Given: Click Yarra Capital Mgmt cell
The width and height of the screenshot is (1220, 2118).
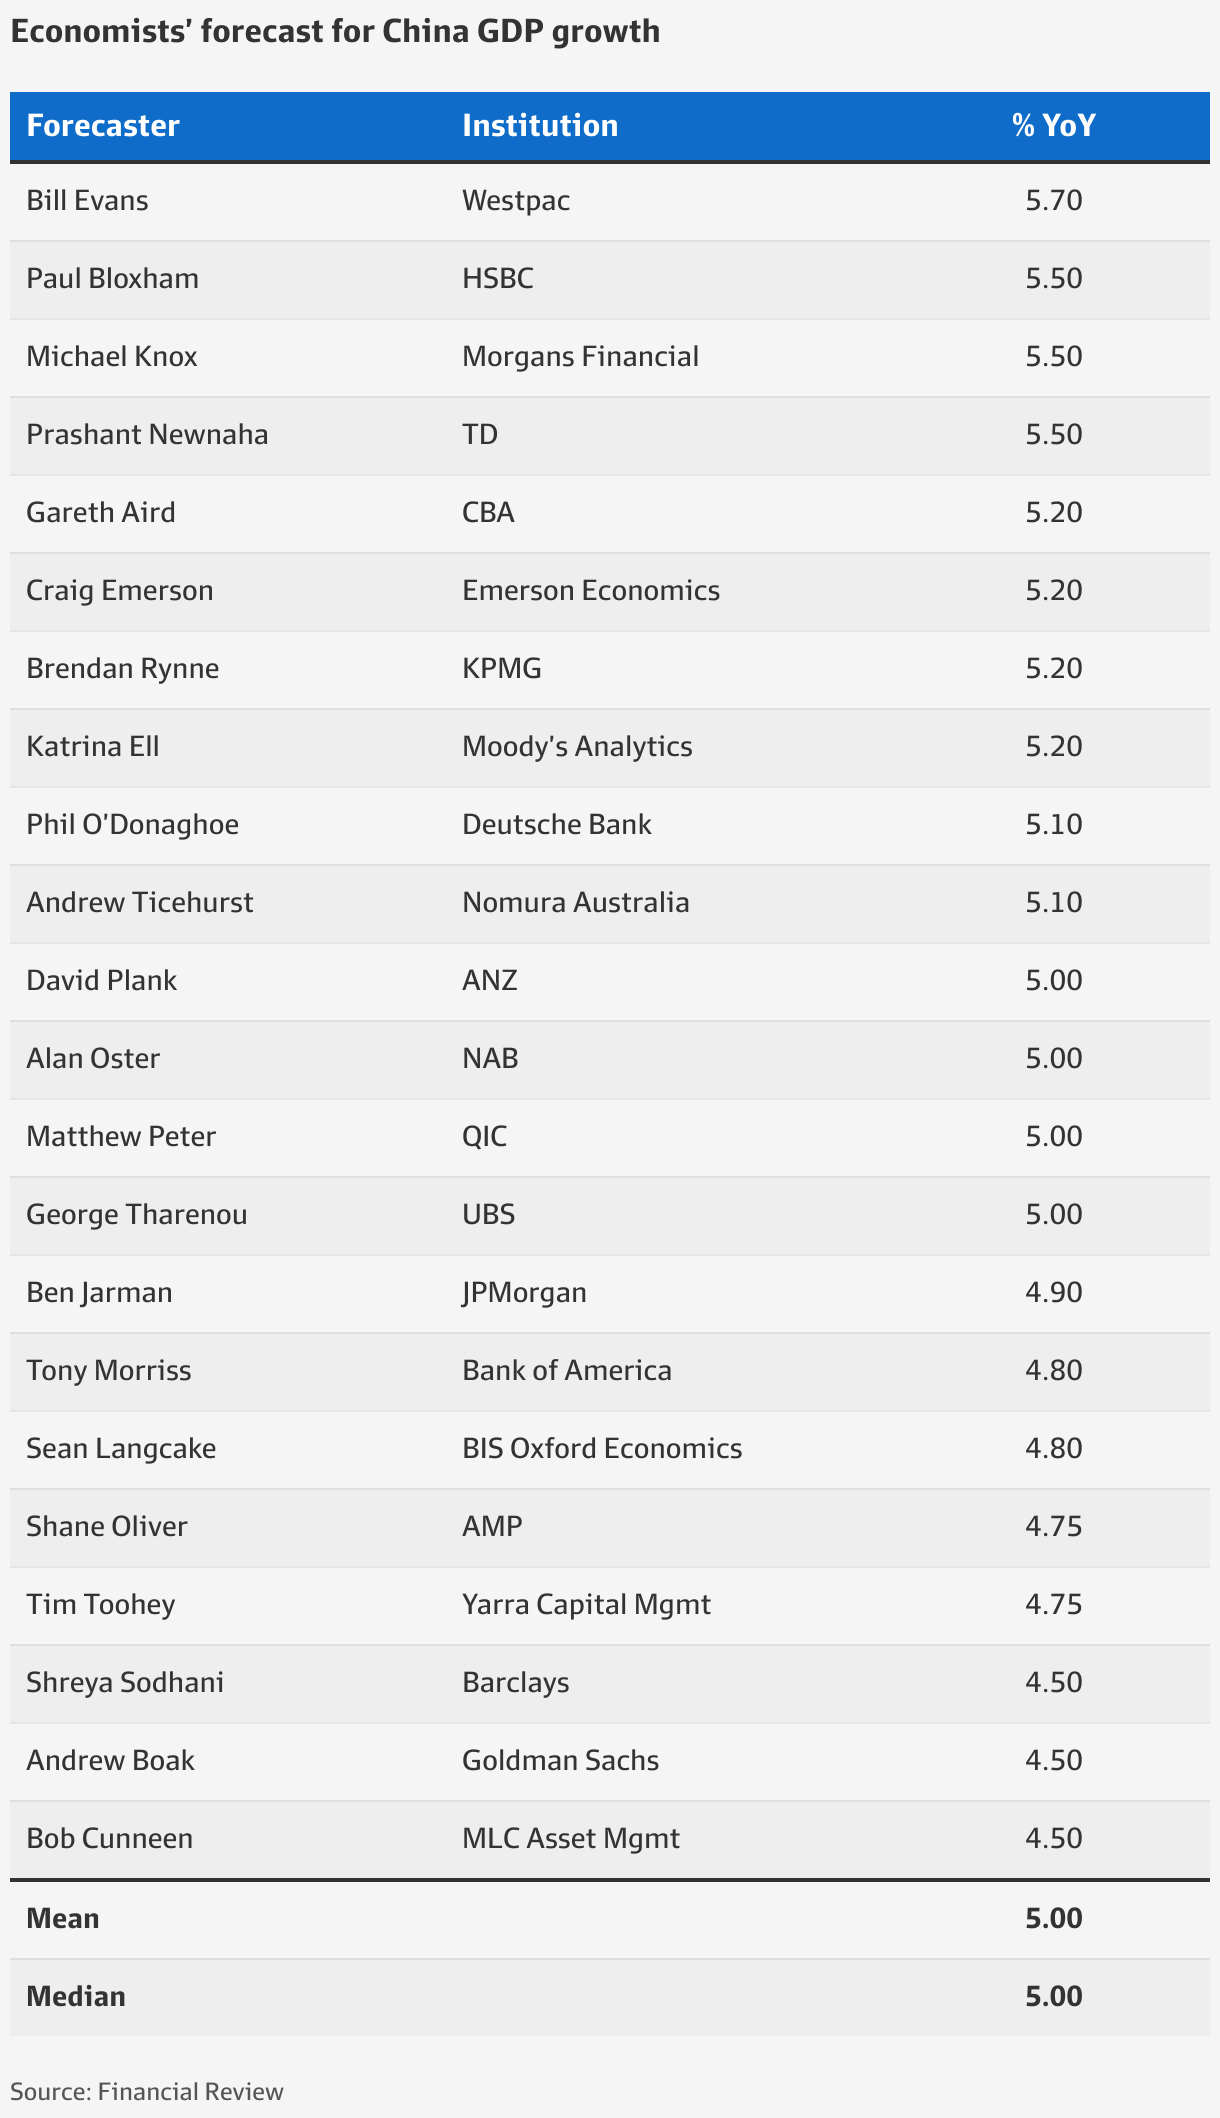Looking at the screenshot, I should coord(586,1605).
